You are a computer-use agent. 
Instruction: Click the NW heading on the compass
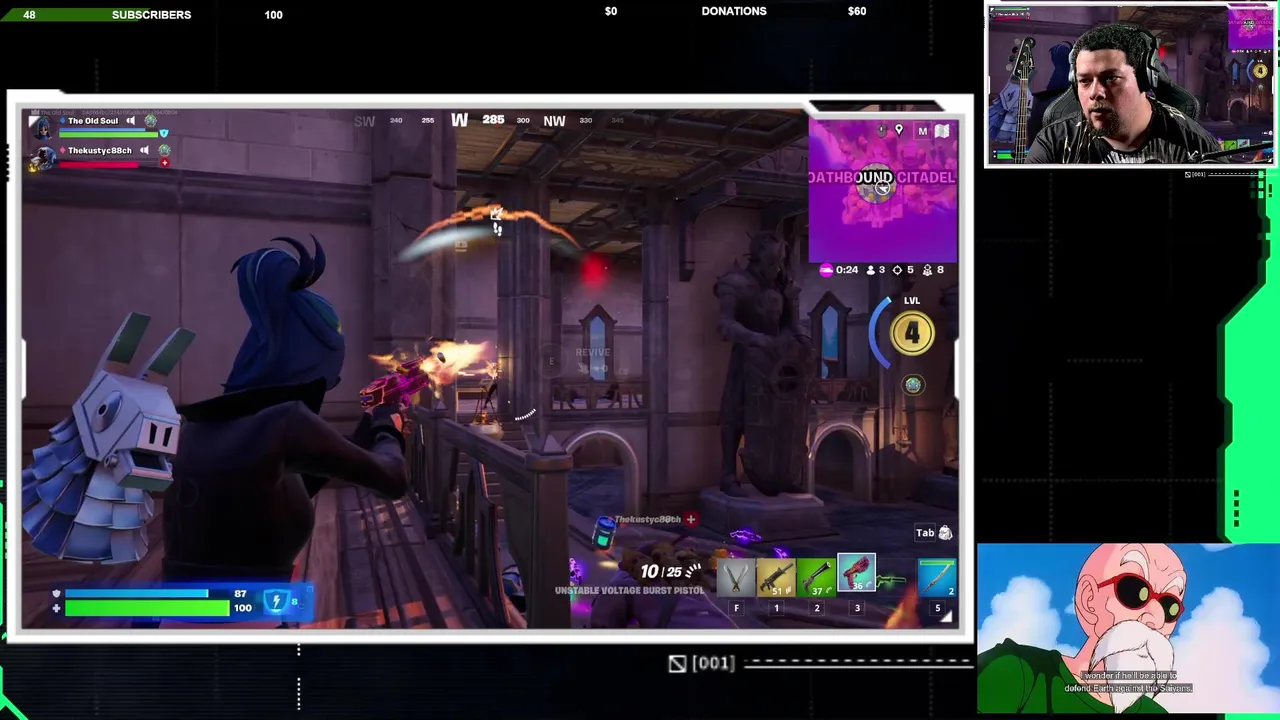554,121
